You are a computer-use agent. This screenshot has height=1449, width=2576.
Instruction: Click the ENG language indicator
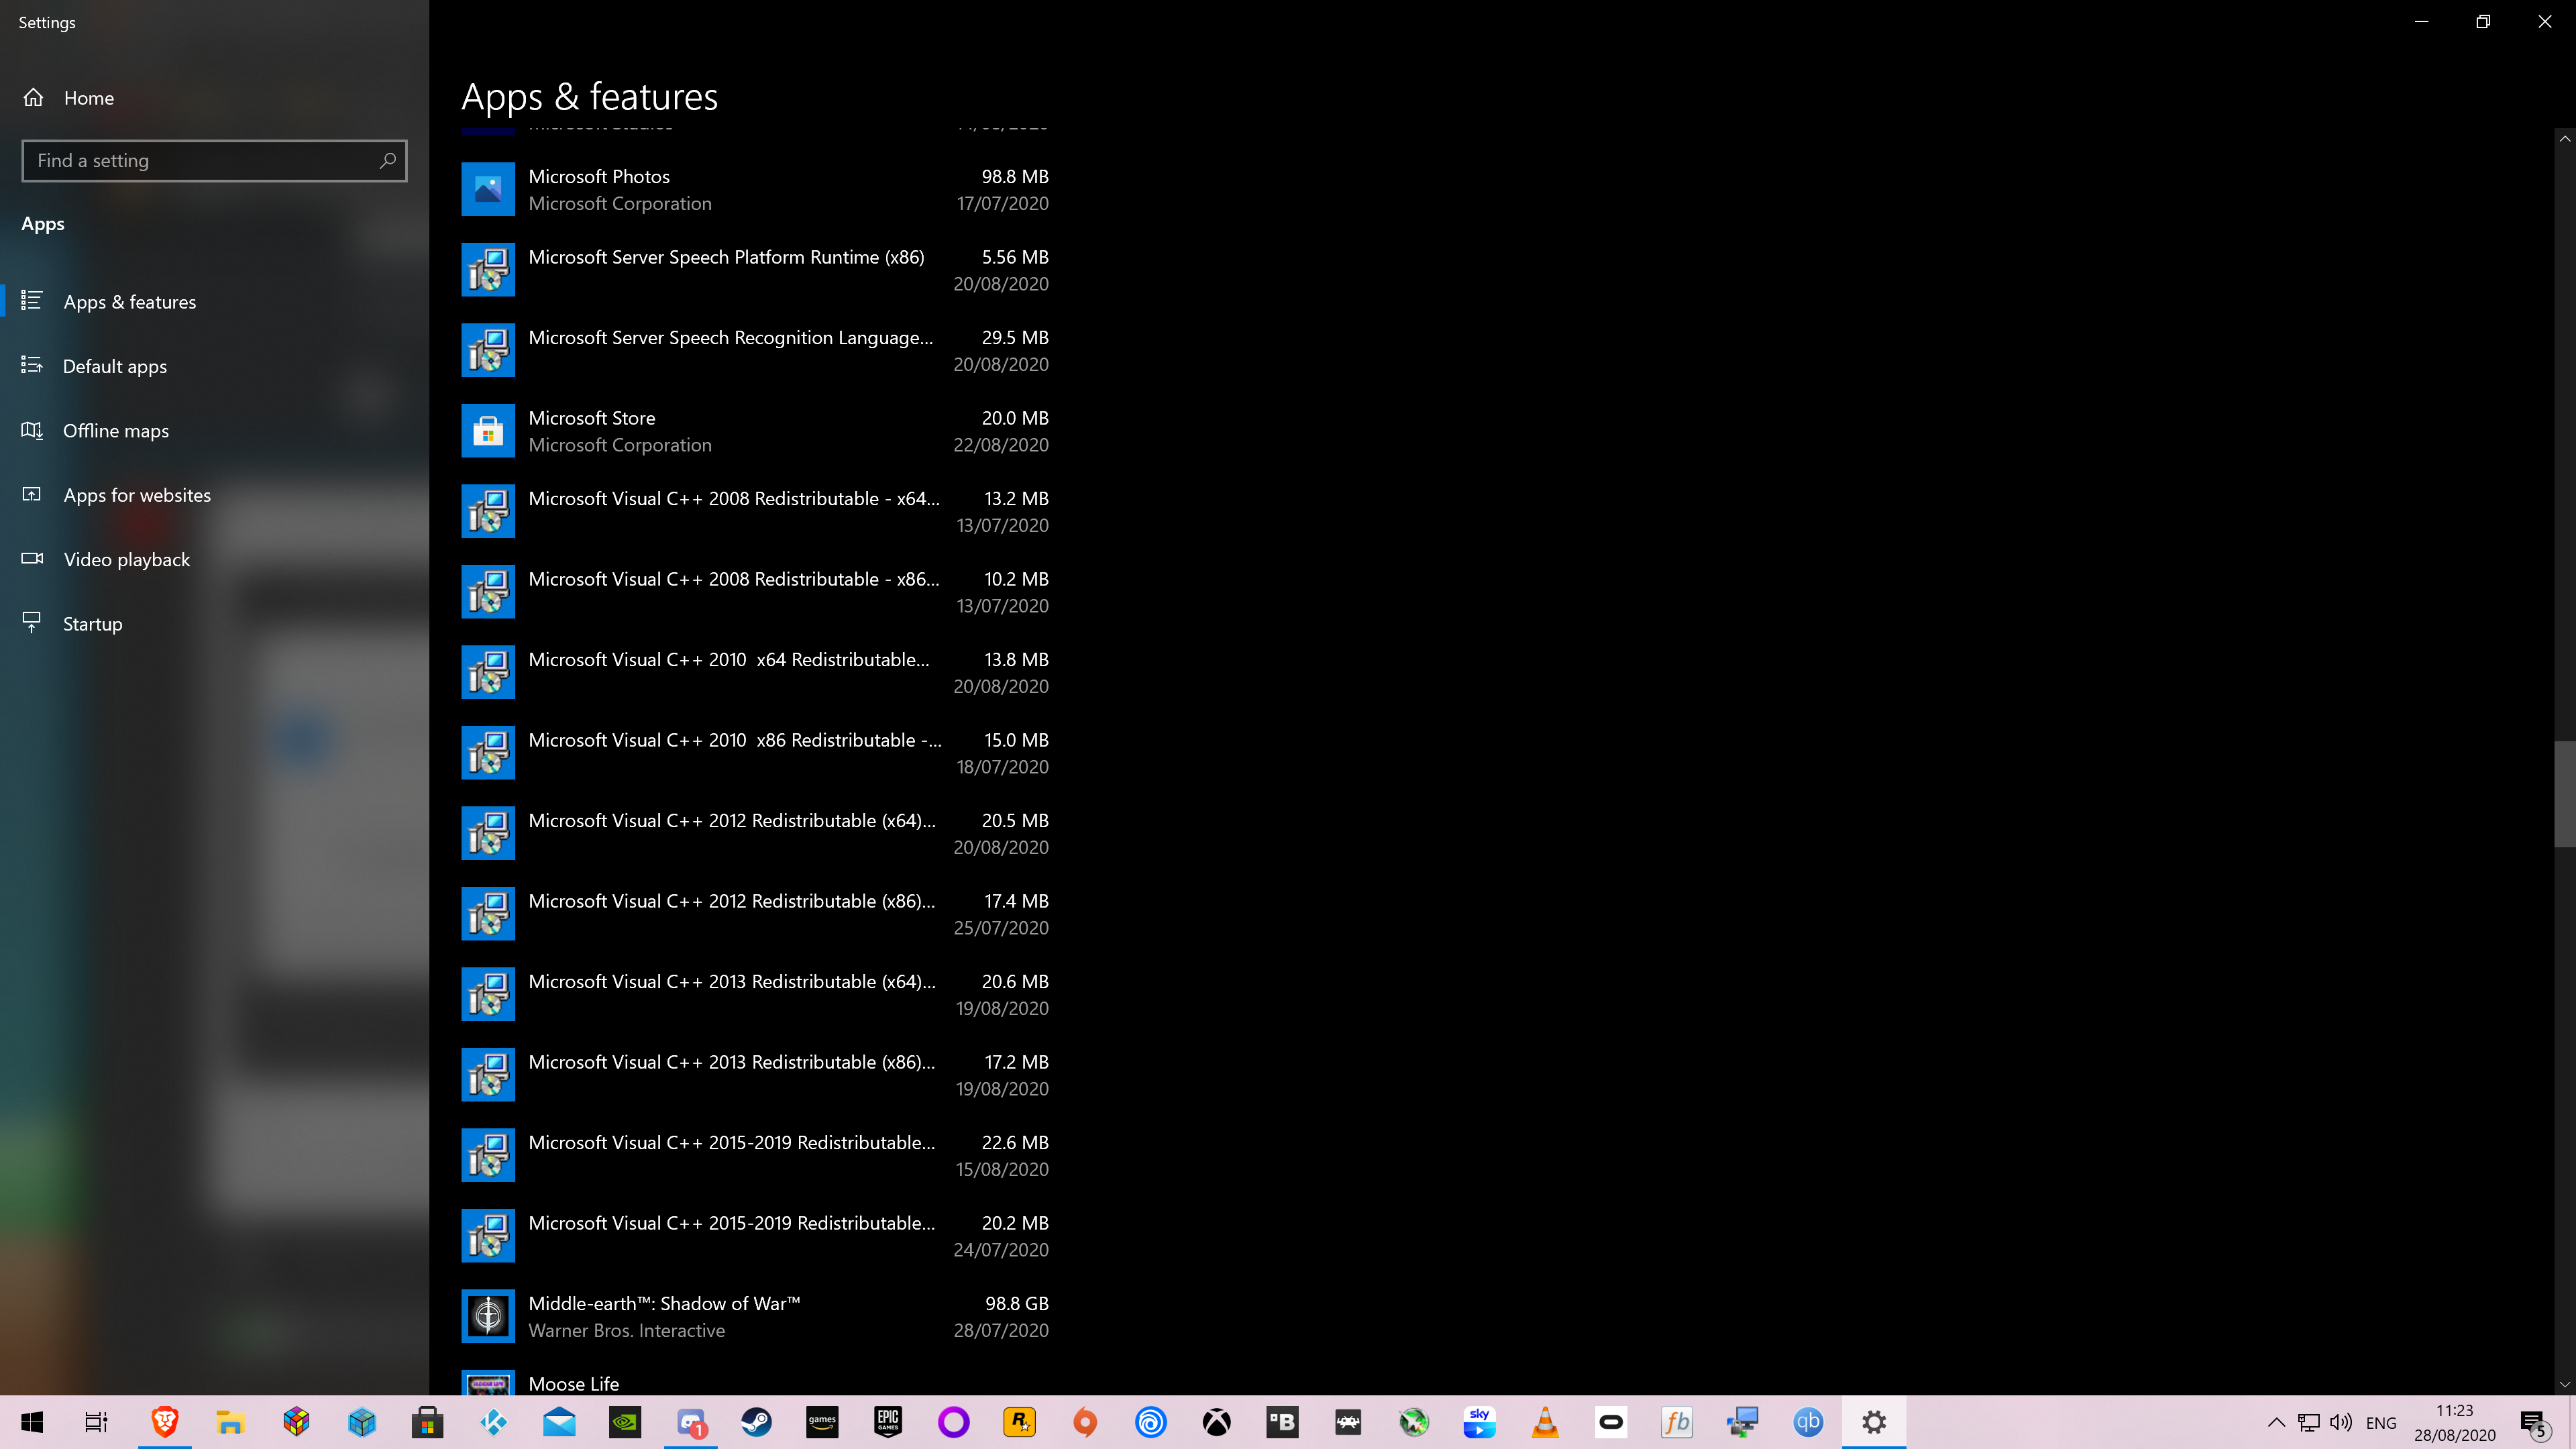tap(2381, 1422)
